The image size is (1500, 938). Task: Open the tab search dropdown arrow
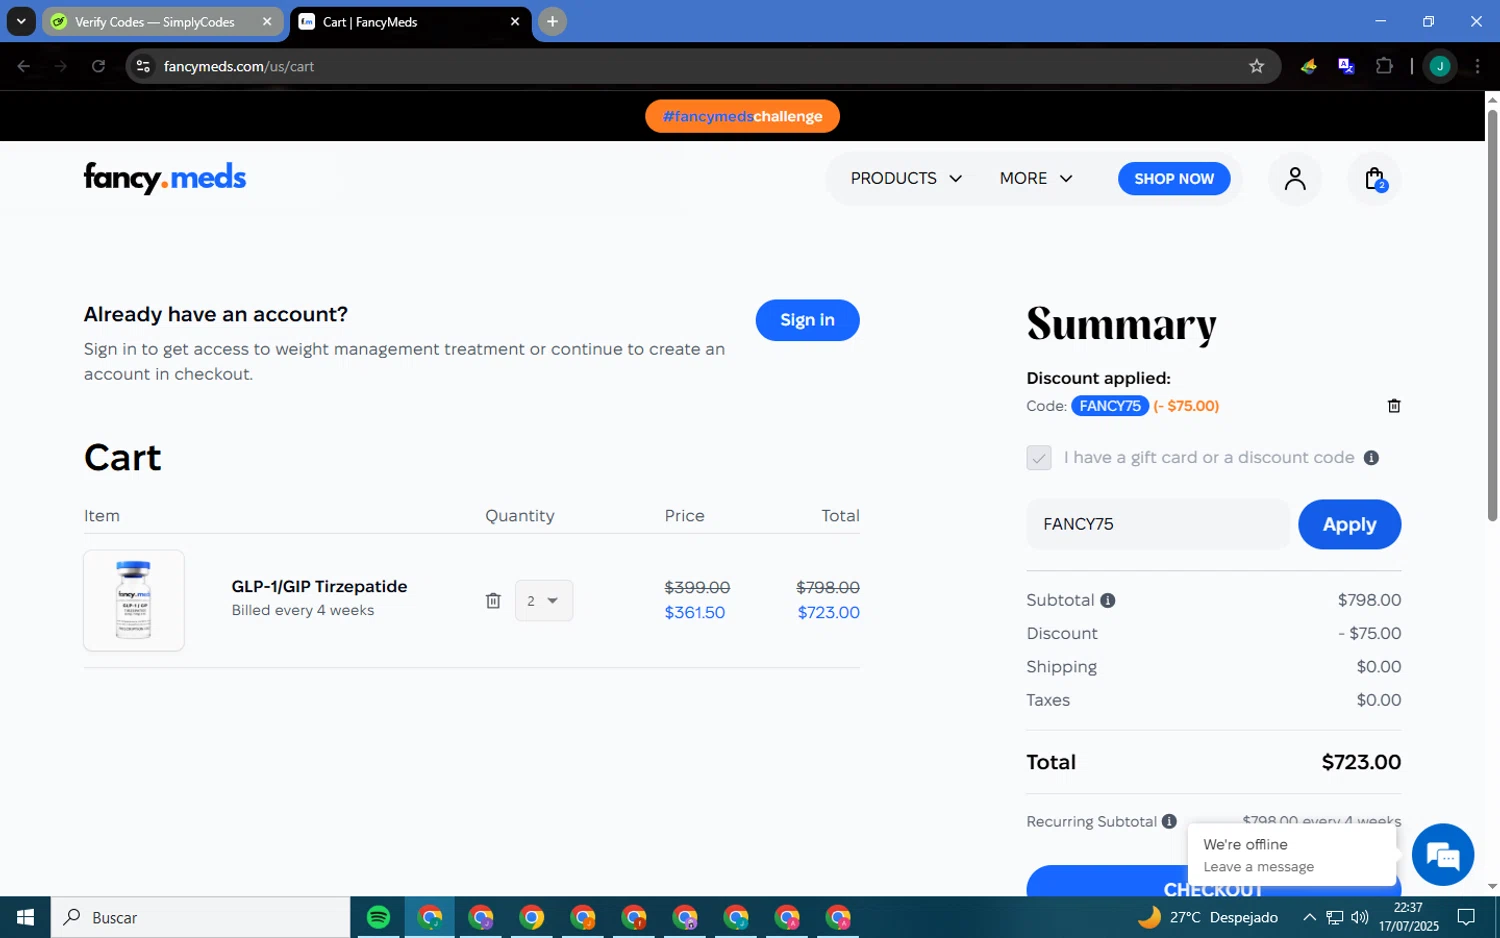click(21, 21)
